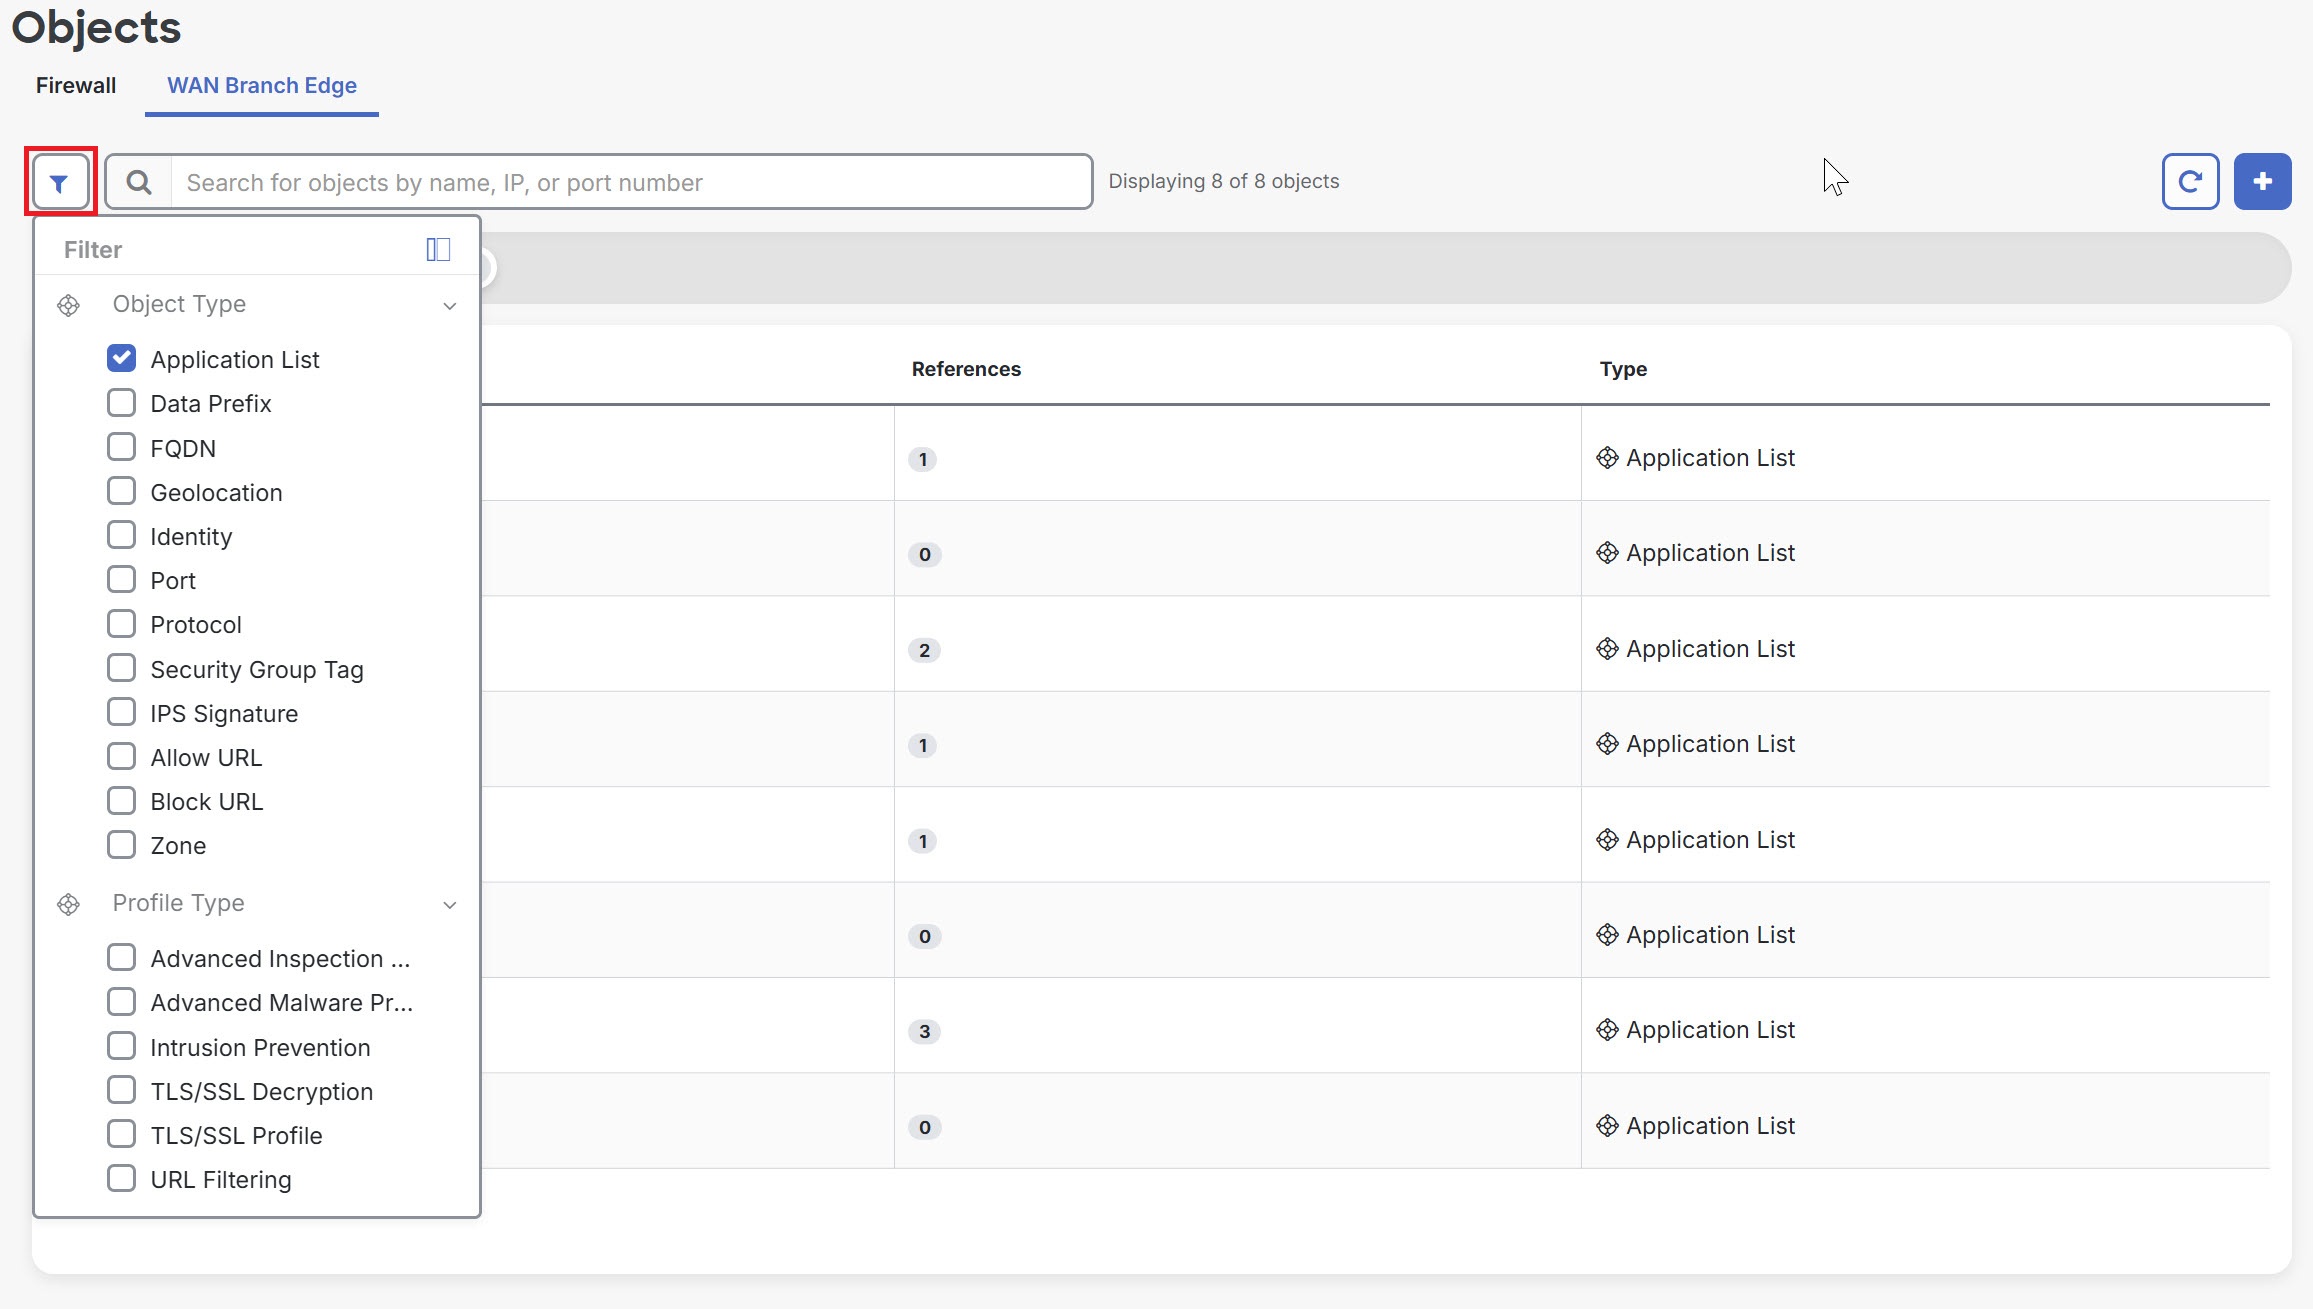Refresh the objects list
The width and height of the screenshot is (2313, 1309).
click(x=2190, y=181)
